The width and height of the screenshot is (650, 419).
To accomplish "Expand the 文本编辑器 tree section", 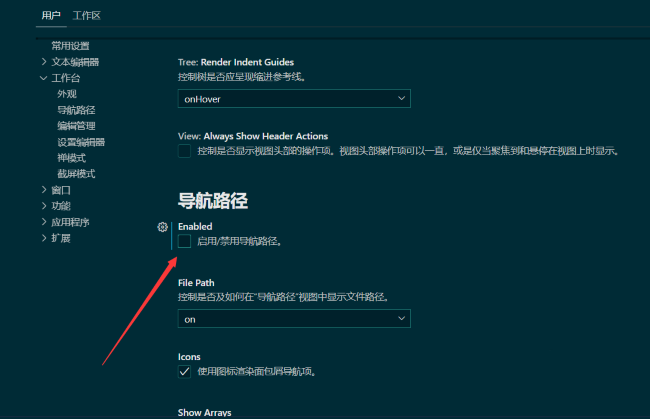I will point(75,62).
